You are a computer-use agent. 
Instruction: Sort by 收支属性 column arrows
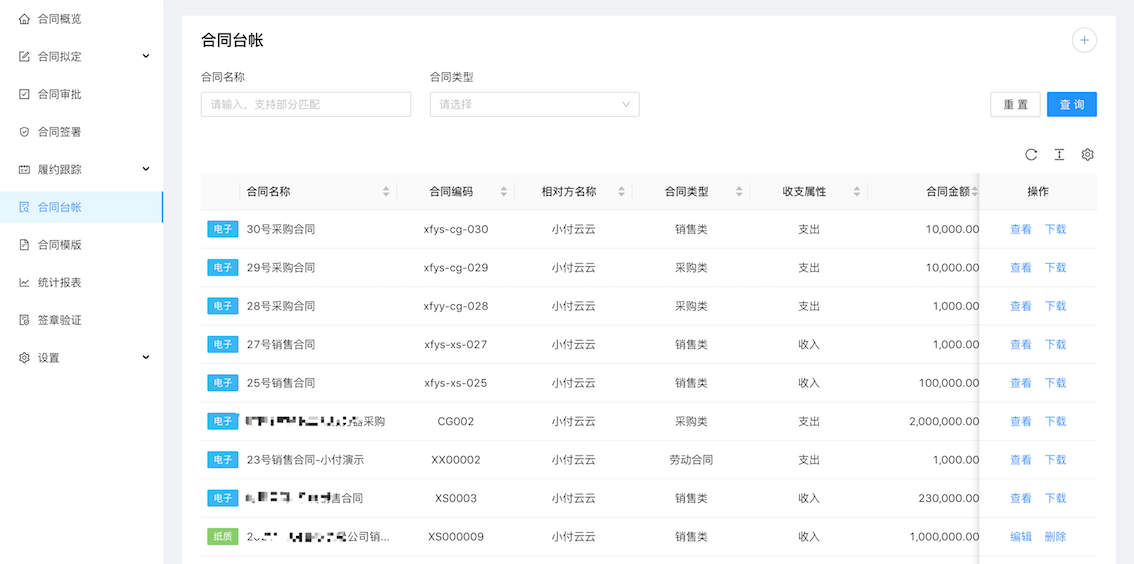click(x=857, y=192)
